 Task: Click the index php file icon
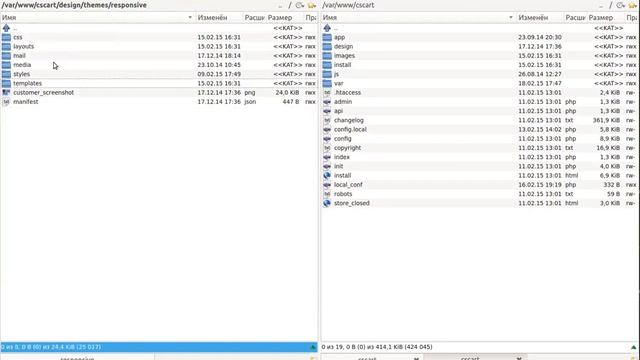[327, 157]
